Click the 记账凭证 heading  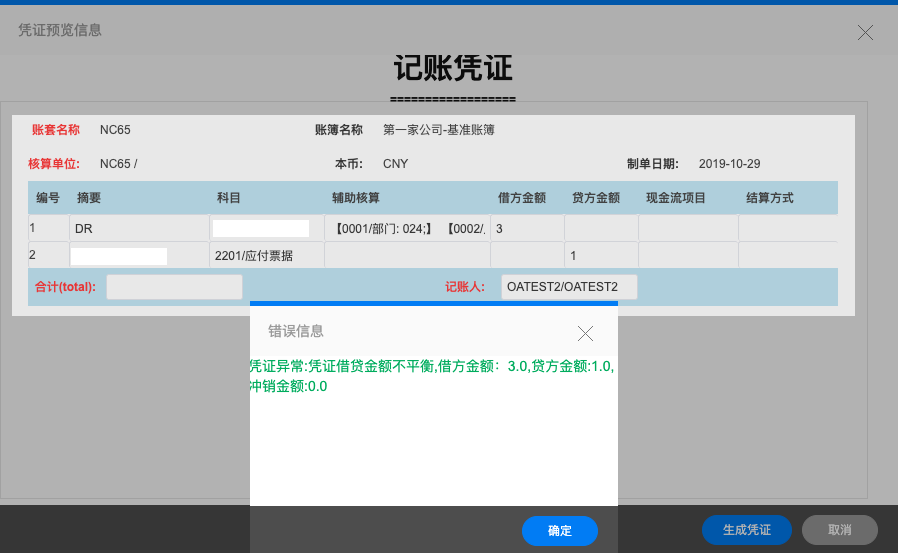452,68
